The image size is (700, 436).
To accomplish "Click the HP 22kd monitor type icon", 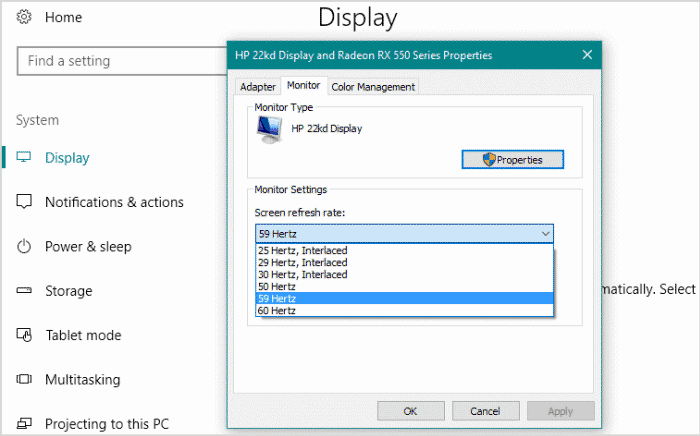I will coord(269,130).
